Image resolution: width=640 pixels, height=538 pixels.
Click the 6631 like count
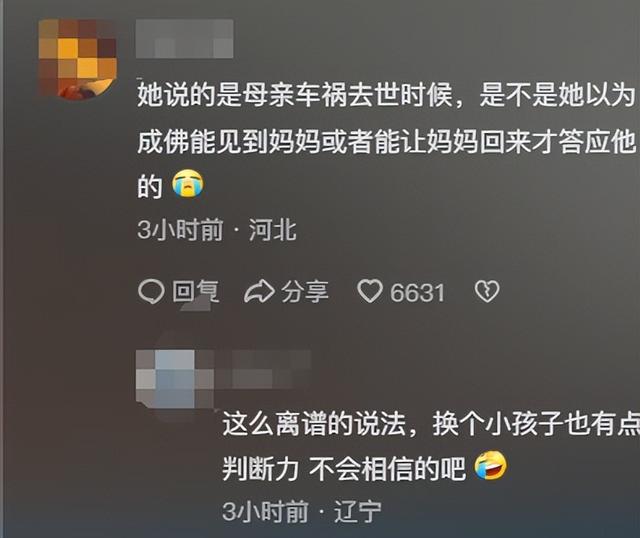pyautogui.click(x=417, y=293)
